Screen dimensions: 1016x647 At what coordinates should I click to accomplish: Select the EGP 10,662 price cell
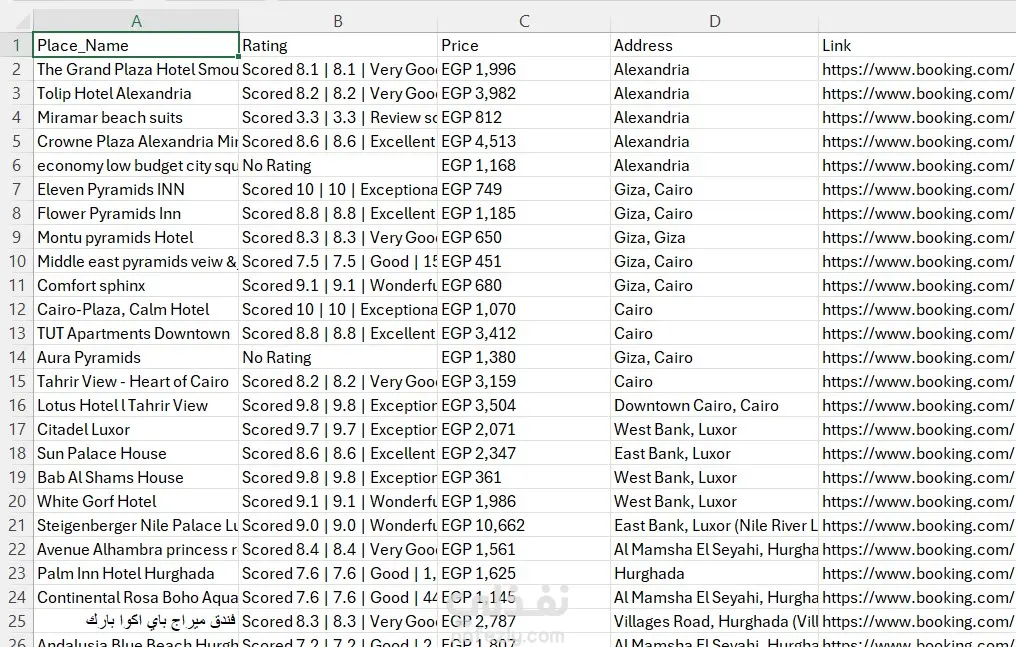click(524, 525)
